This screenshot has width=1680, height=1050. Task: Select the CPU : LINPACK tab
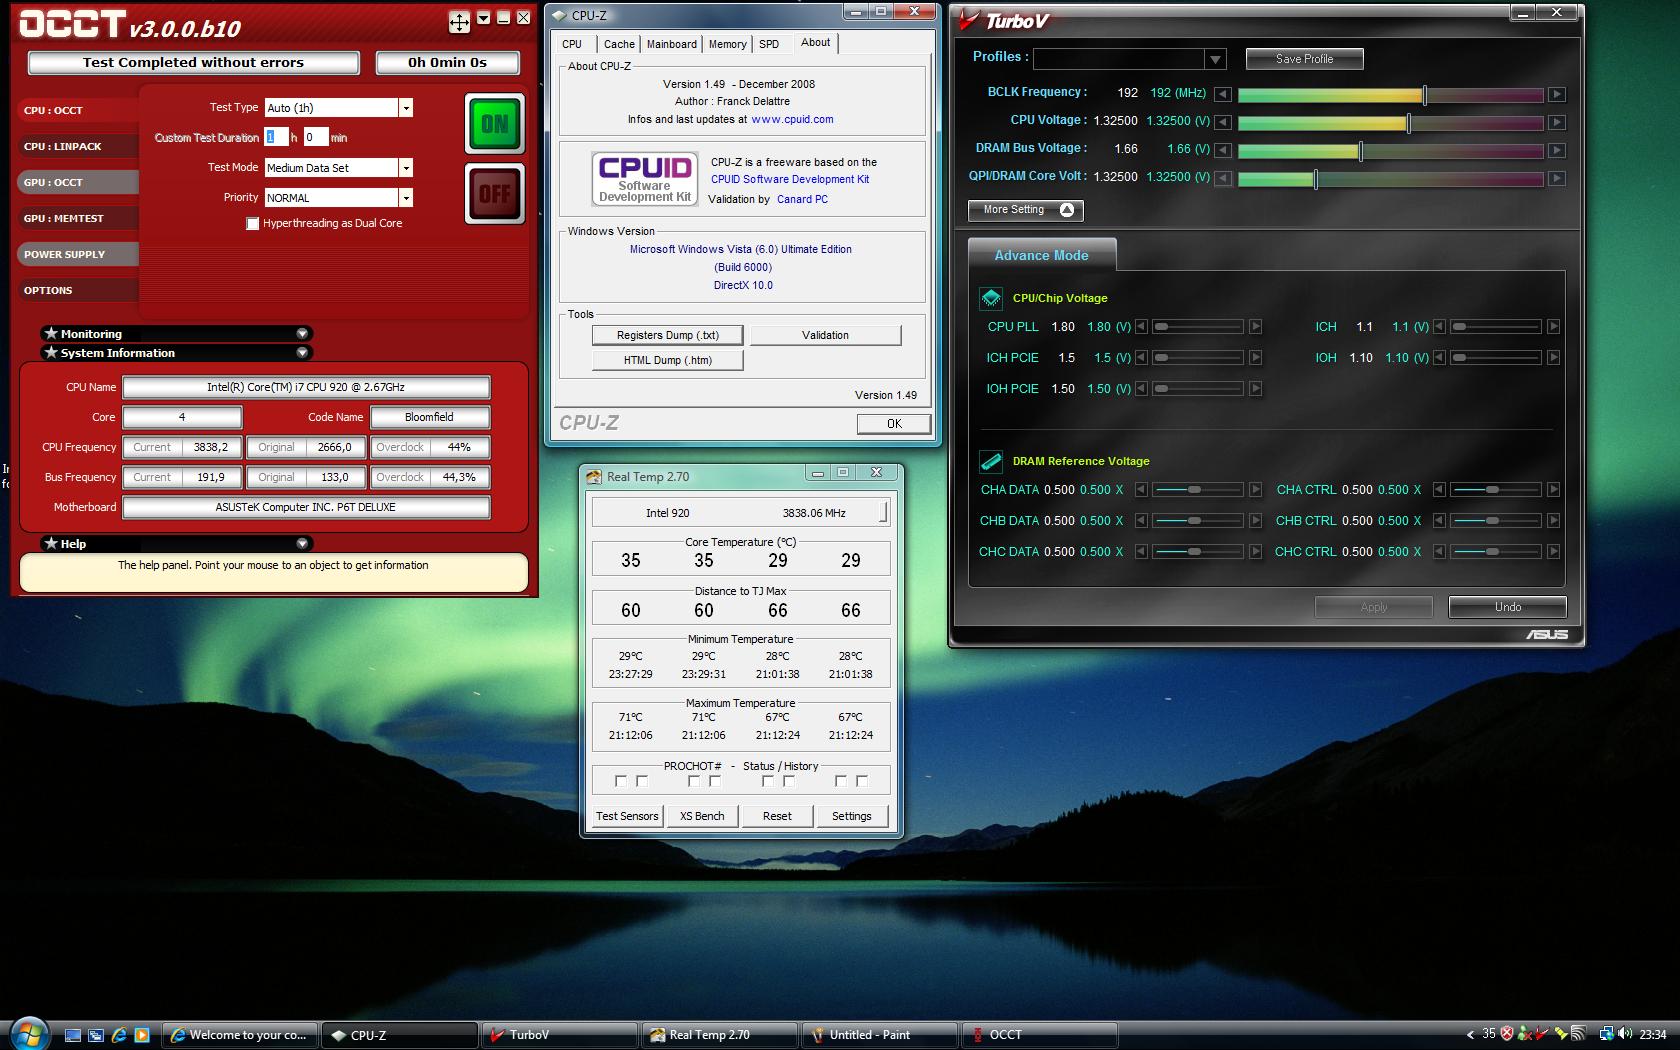(x=77, y=146)
